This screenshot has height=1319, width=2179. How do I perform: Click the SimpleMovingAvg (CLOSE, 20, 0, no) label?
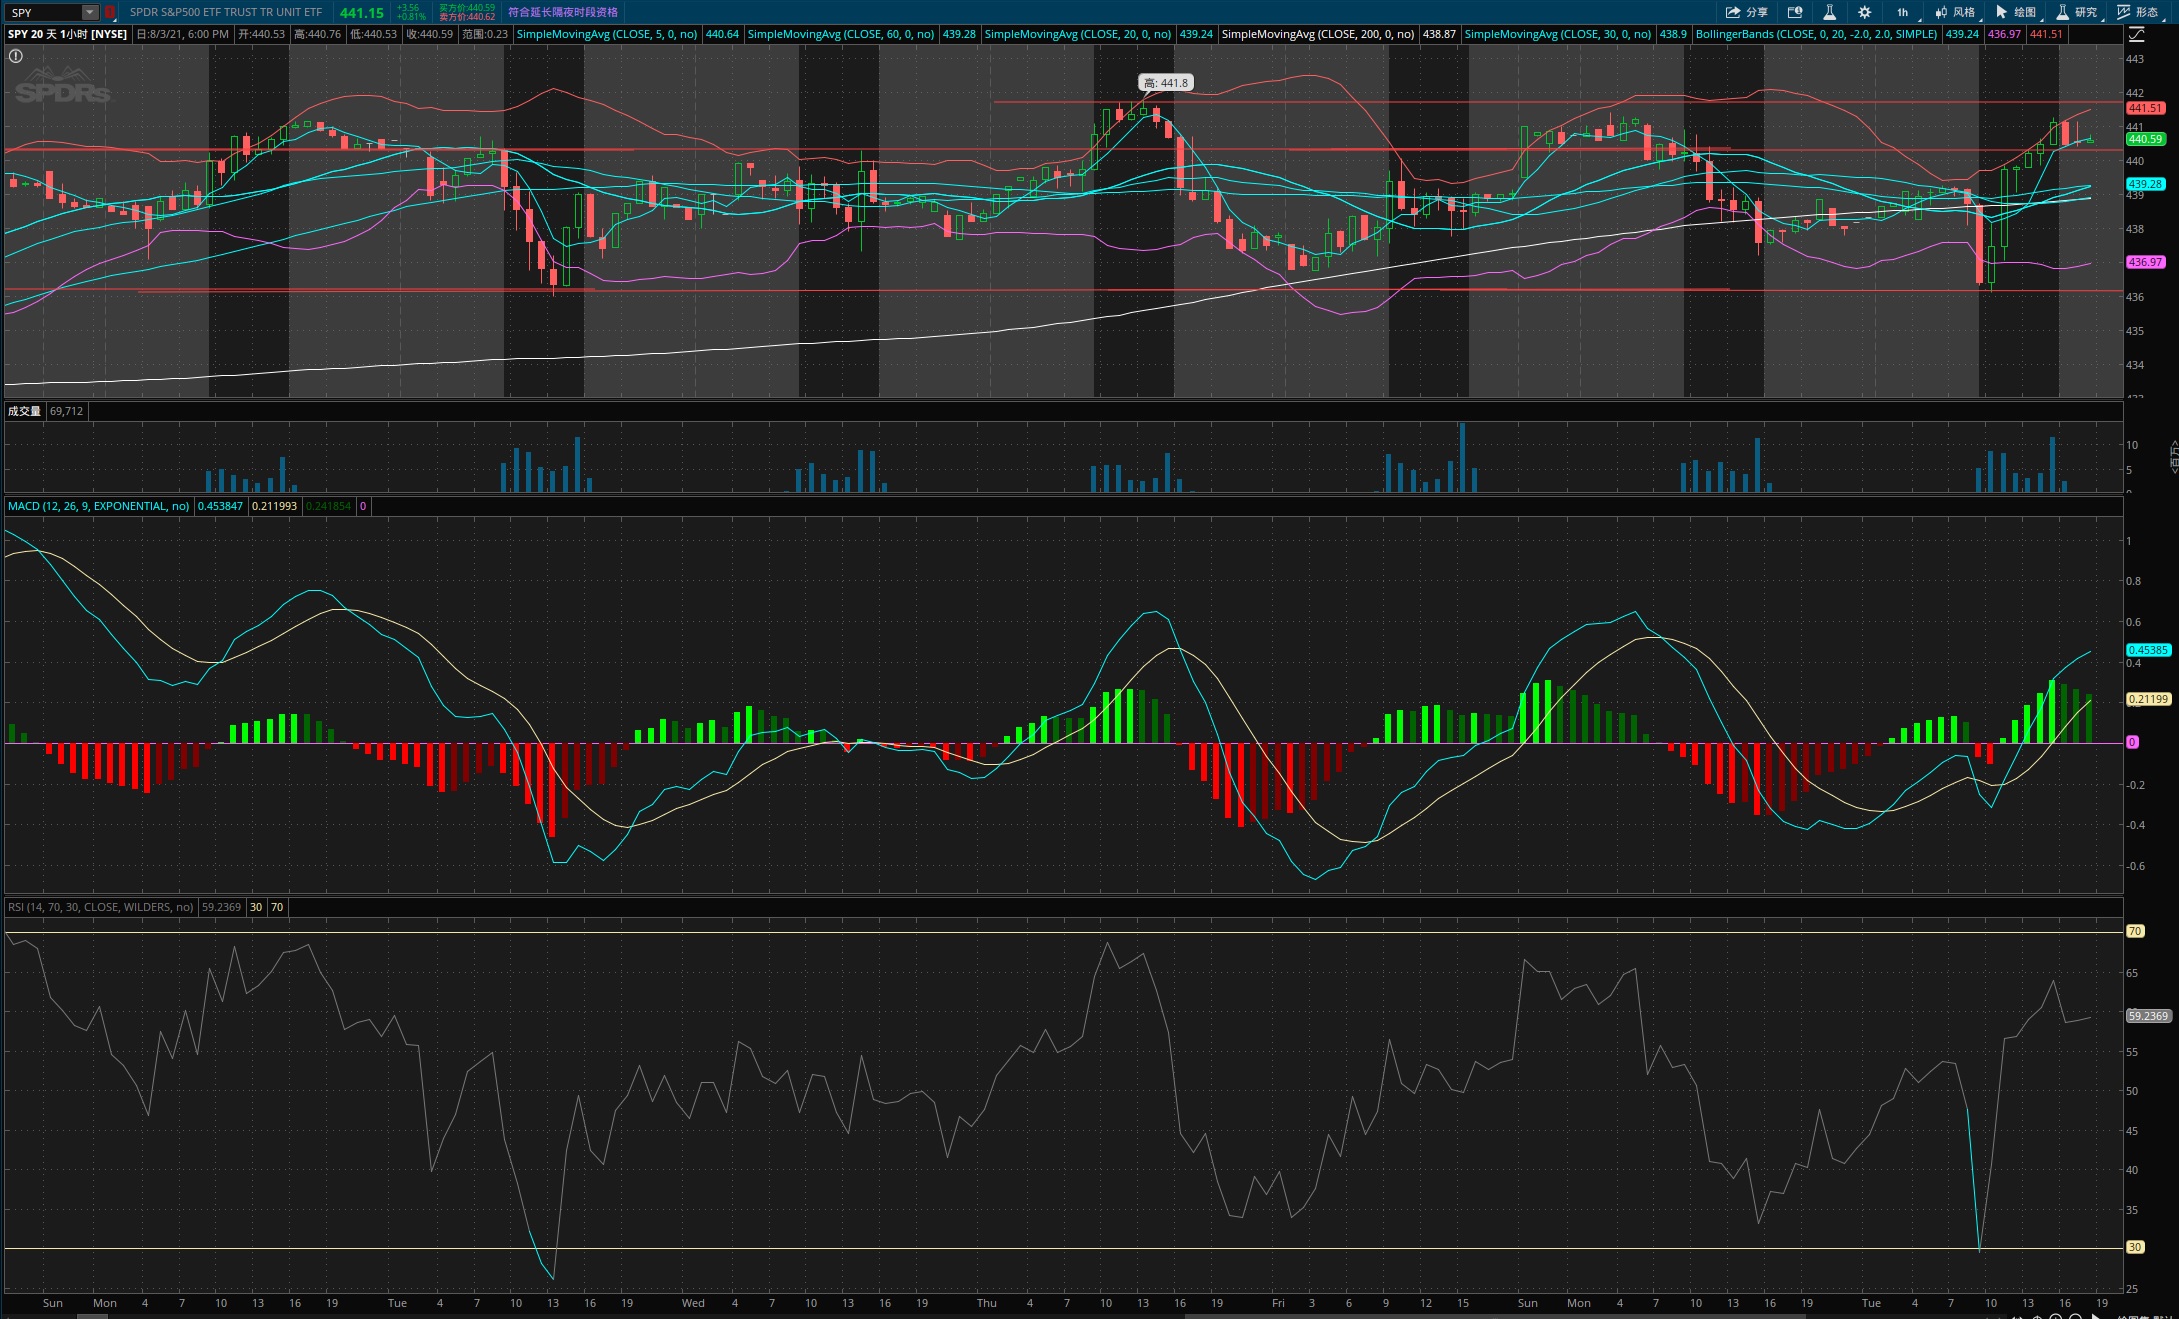pyautogui.click(x=1077, y=34)
